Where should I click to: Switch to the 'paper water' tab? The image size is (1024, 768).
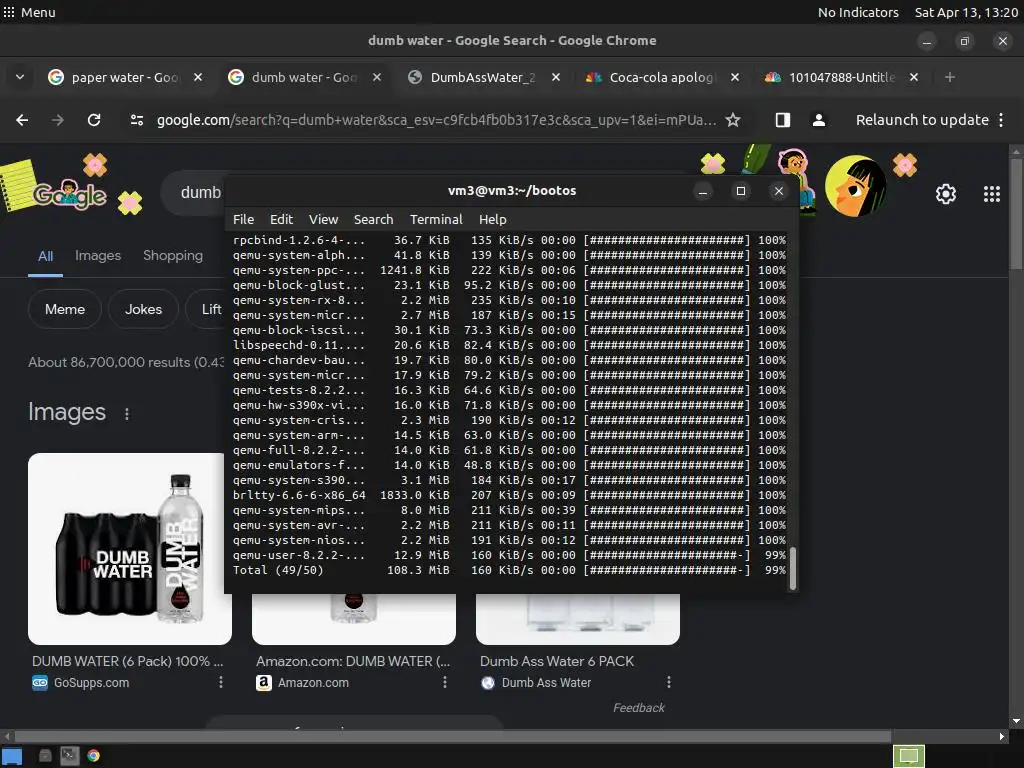coord(125,77)
